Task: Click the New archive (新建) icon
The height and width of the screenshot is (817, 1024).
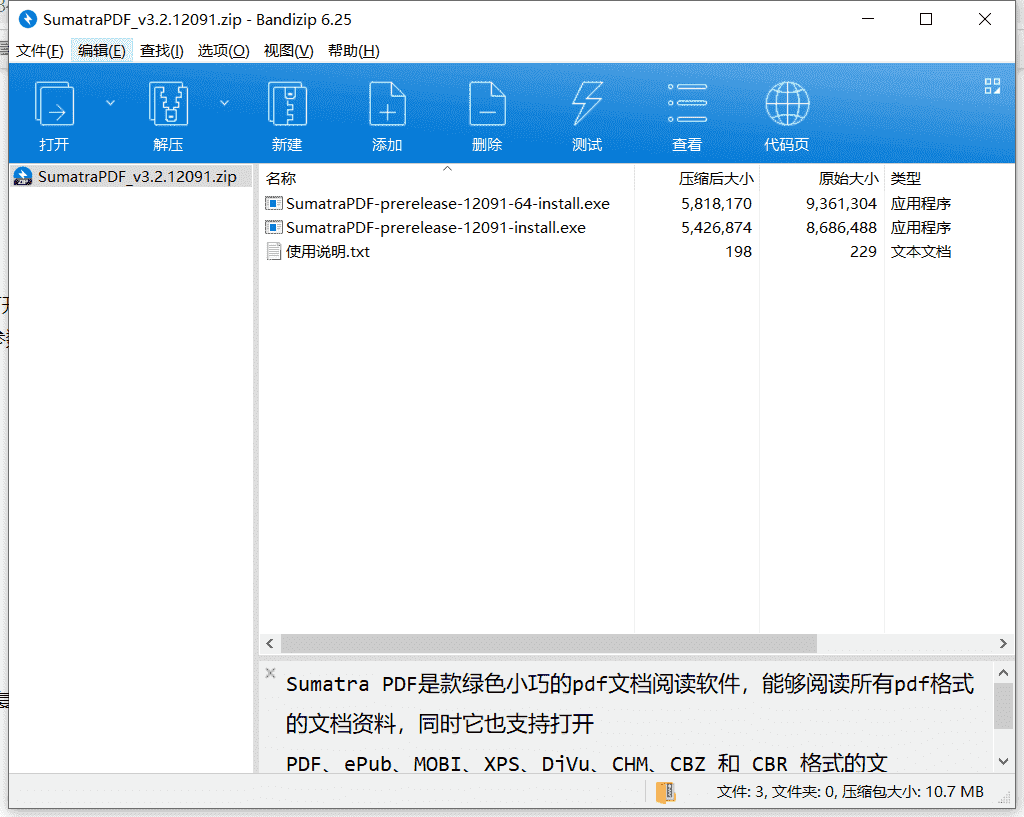Action: pos(287,104)
